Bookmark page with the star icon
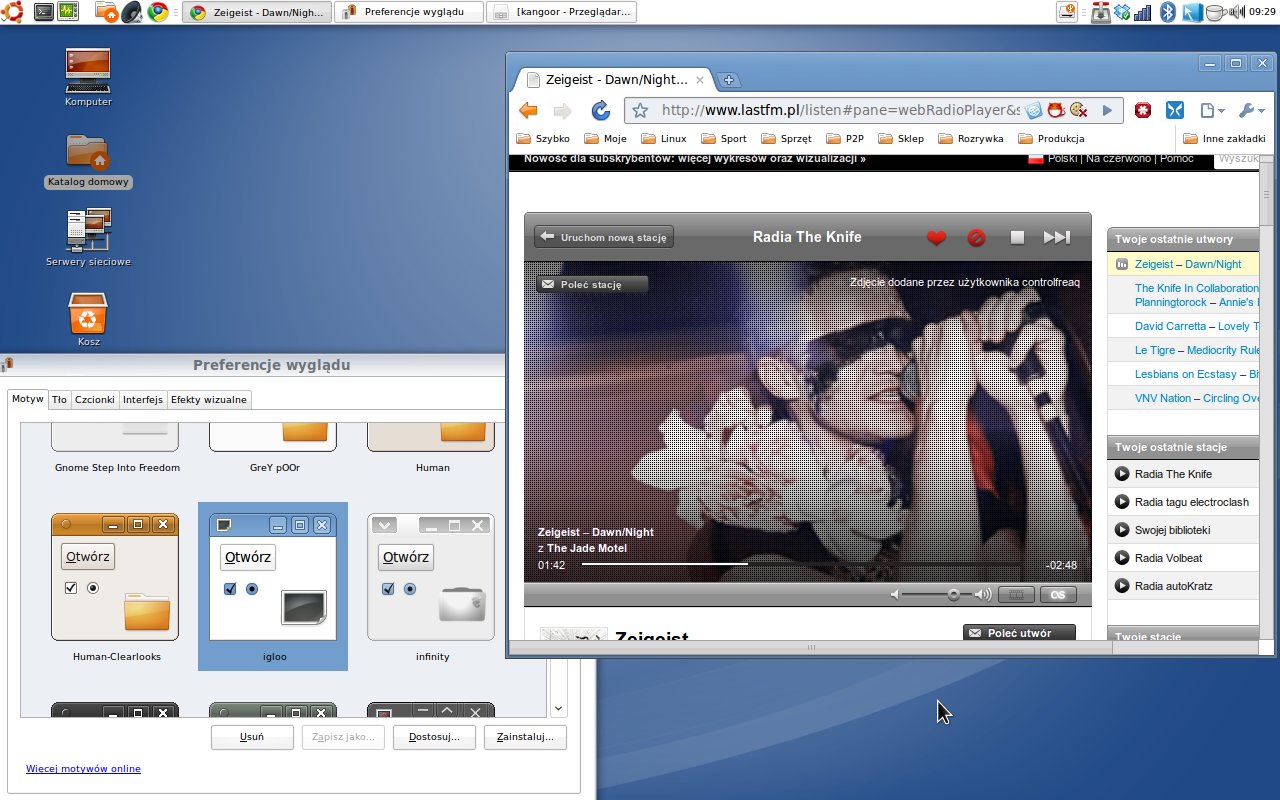 coord(640,110)
